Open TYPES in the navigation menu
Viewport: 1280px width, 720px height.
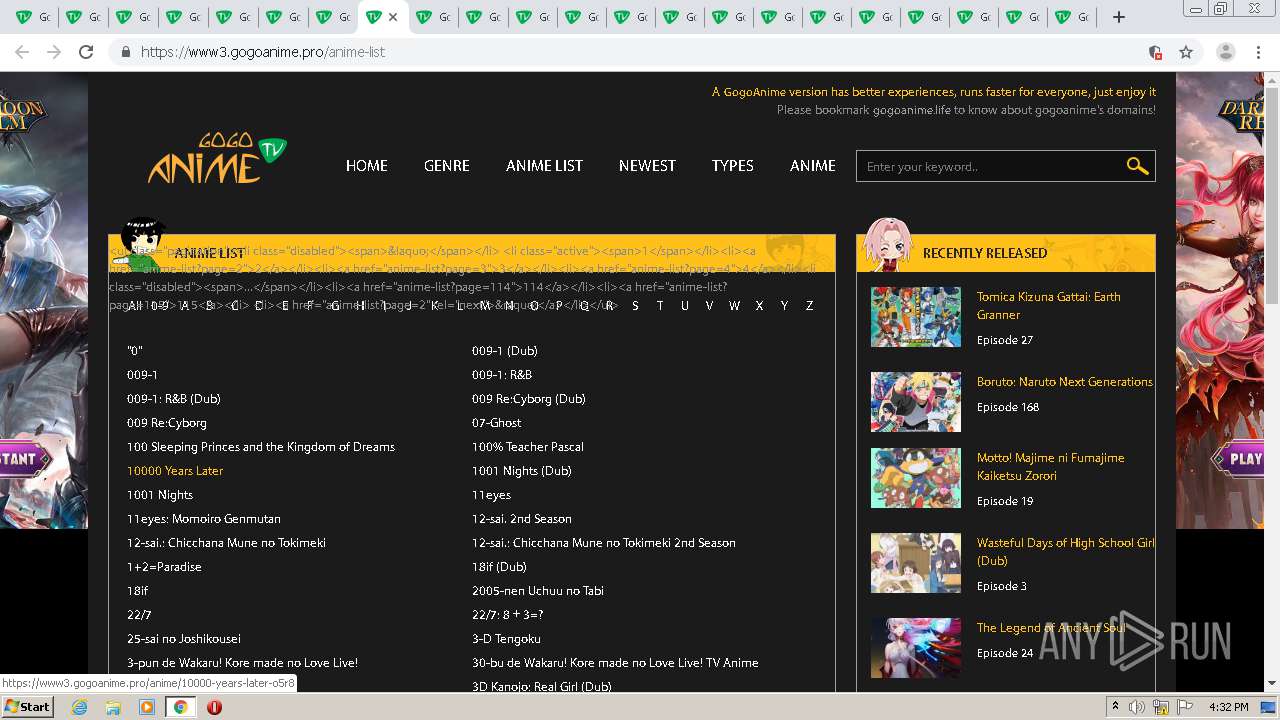733,166
